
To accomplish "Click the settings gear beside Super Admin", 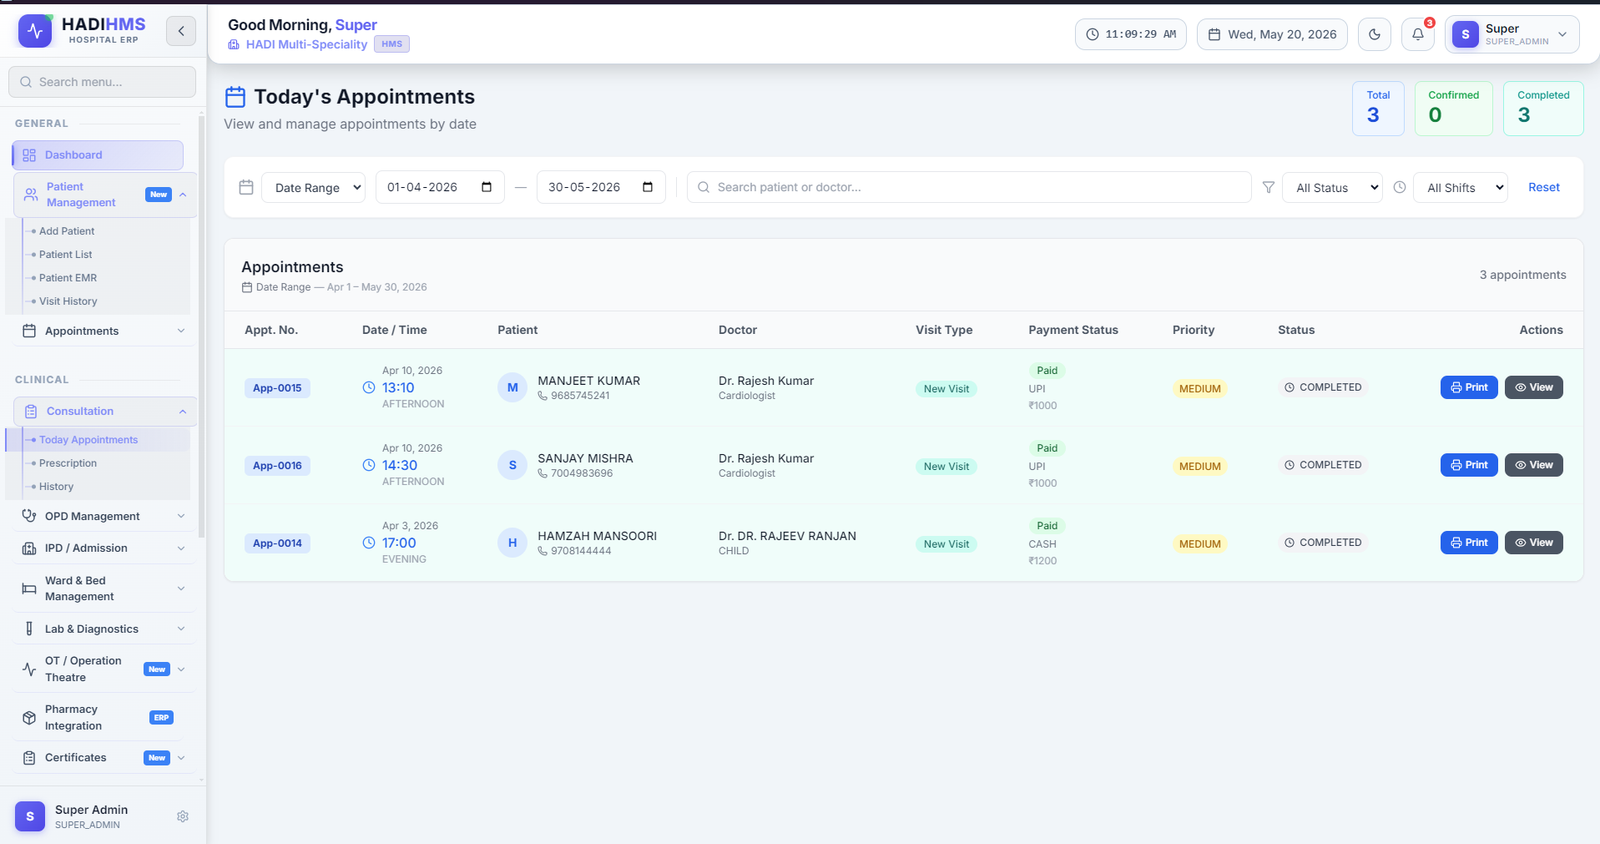I will (x=183, y=816).
